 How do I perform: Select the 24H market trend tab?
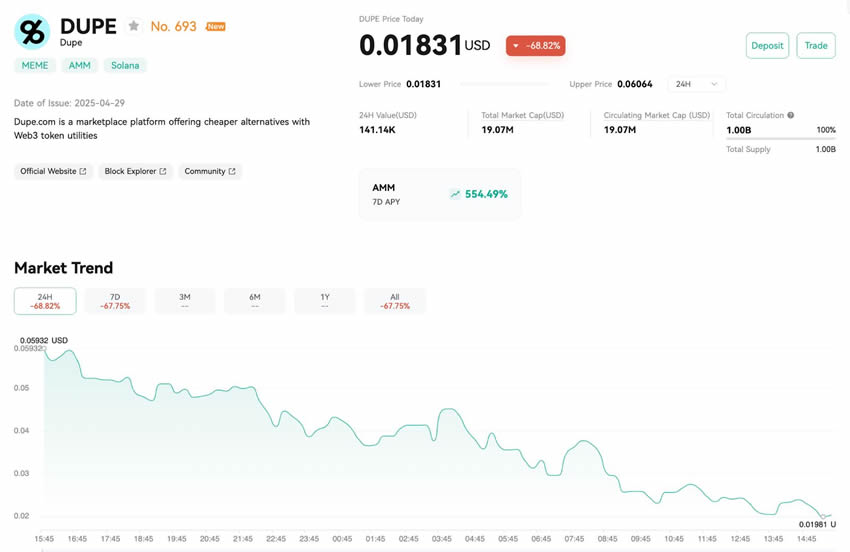pyautogui.click(x=45, y=301)
